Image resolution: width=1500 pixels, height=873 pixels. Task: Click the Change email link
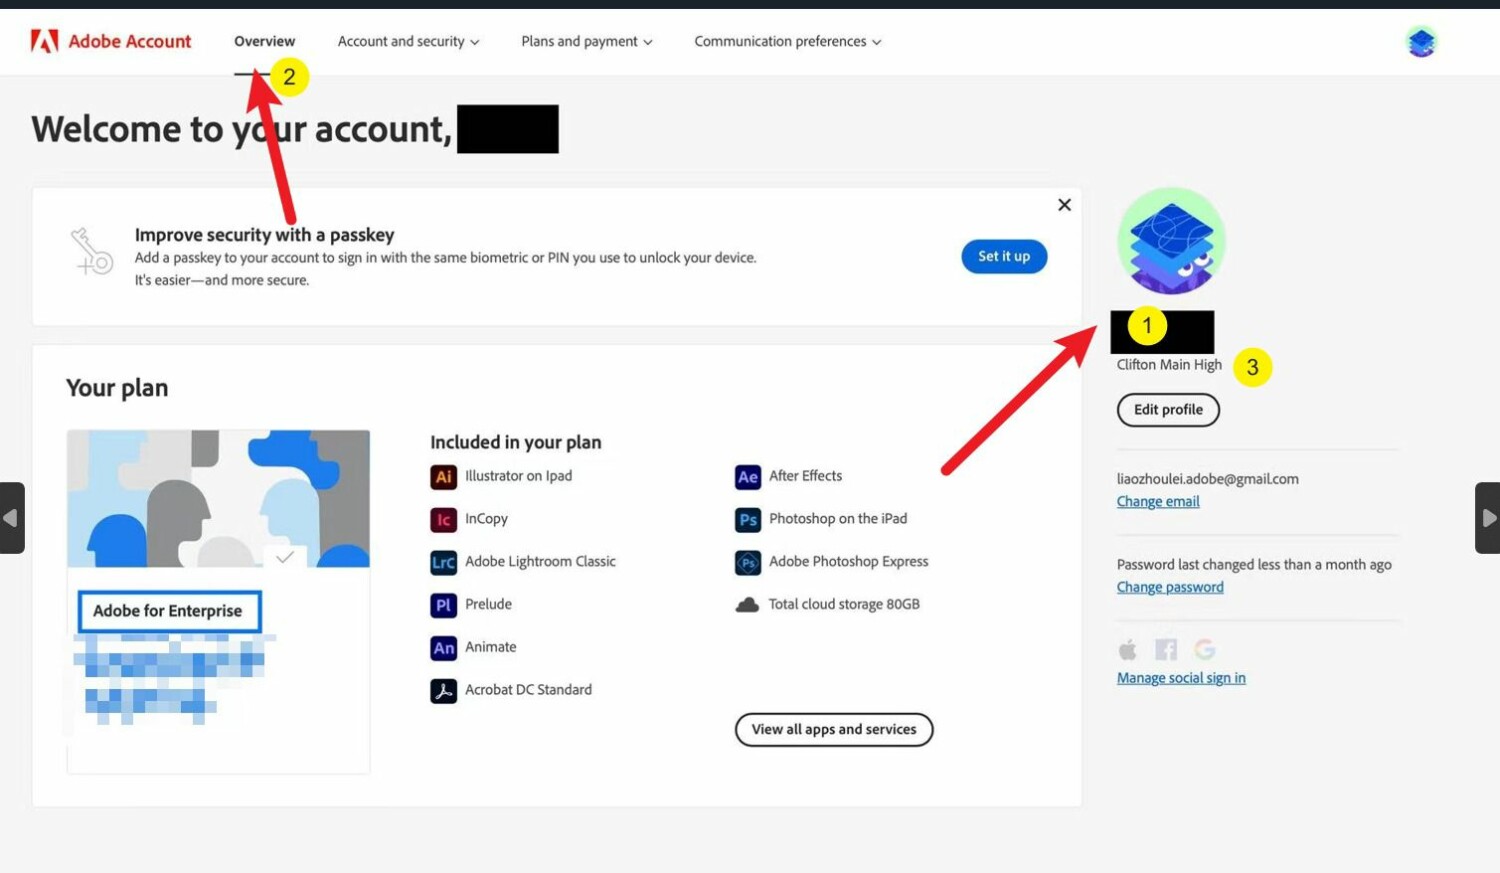tap(1158, 502)
